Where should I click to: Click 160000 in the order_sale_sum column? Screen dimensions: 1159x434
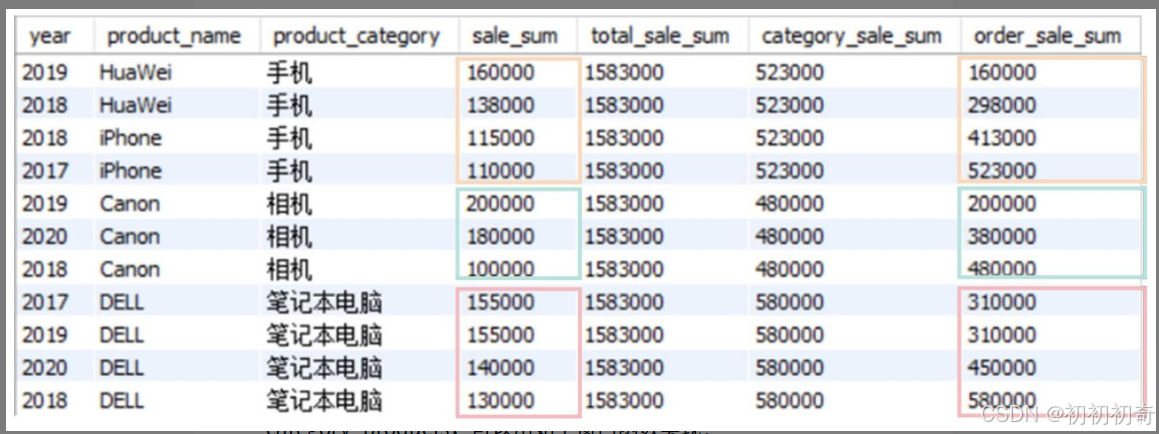[x=1002, y=72]
